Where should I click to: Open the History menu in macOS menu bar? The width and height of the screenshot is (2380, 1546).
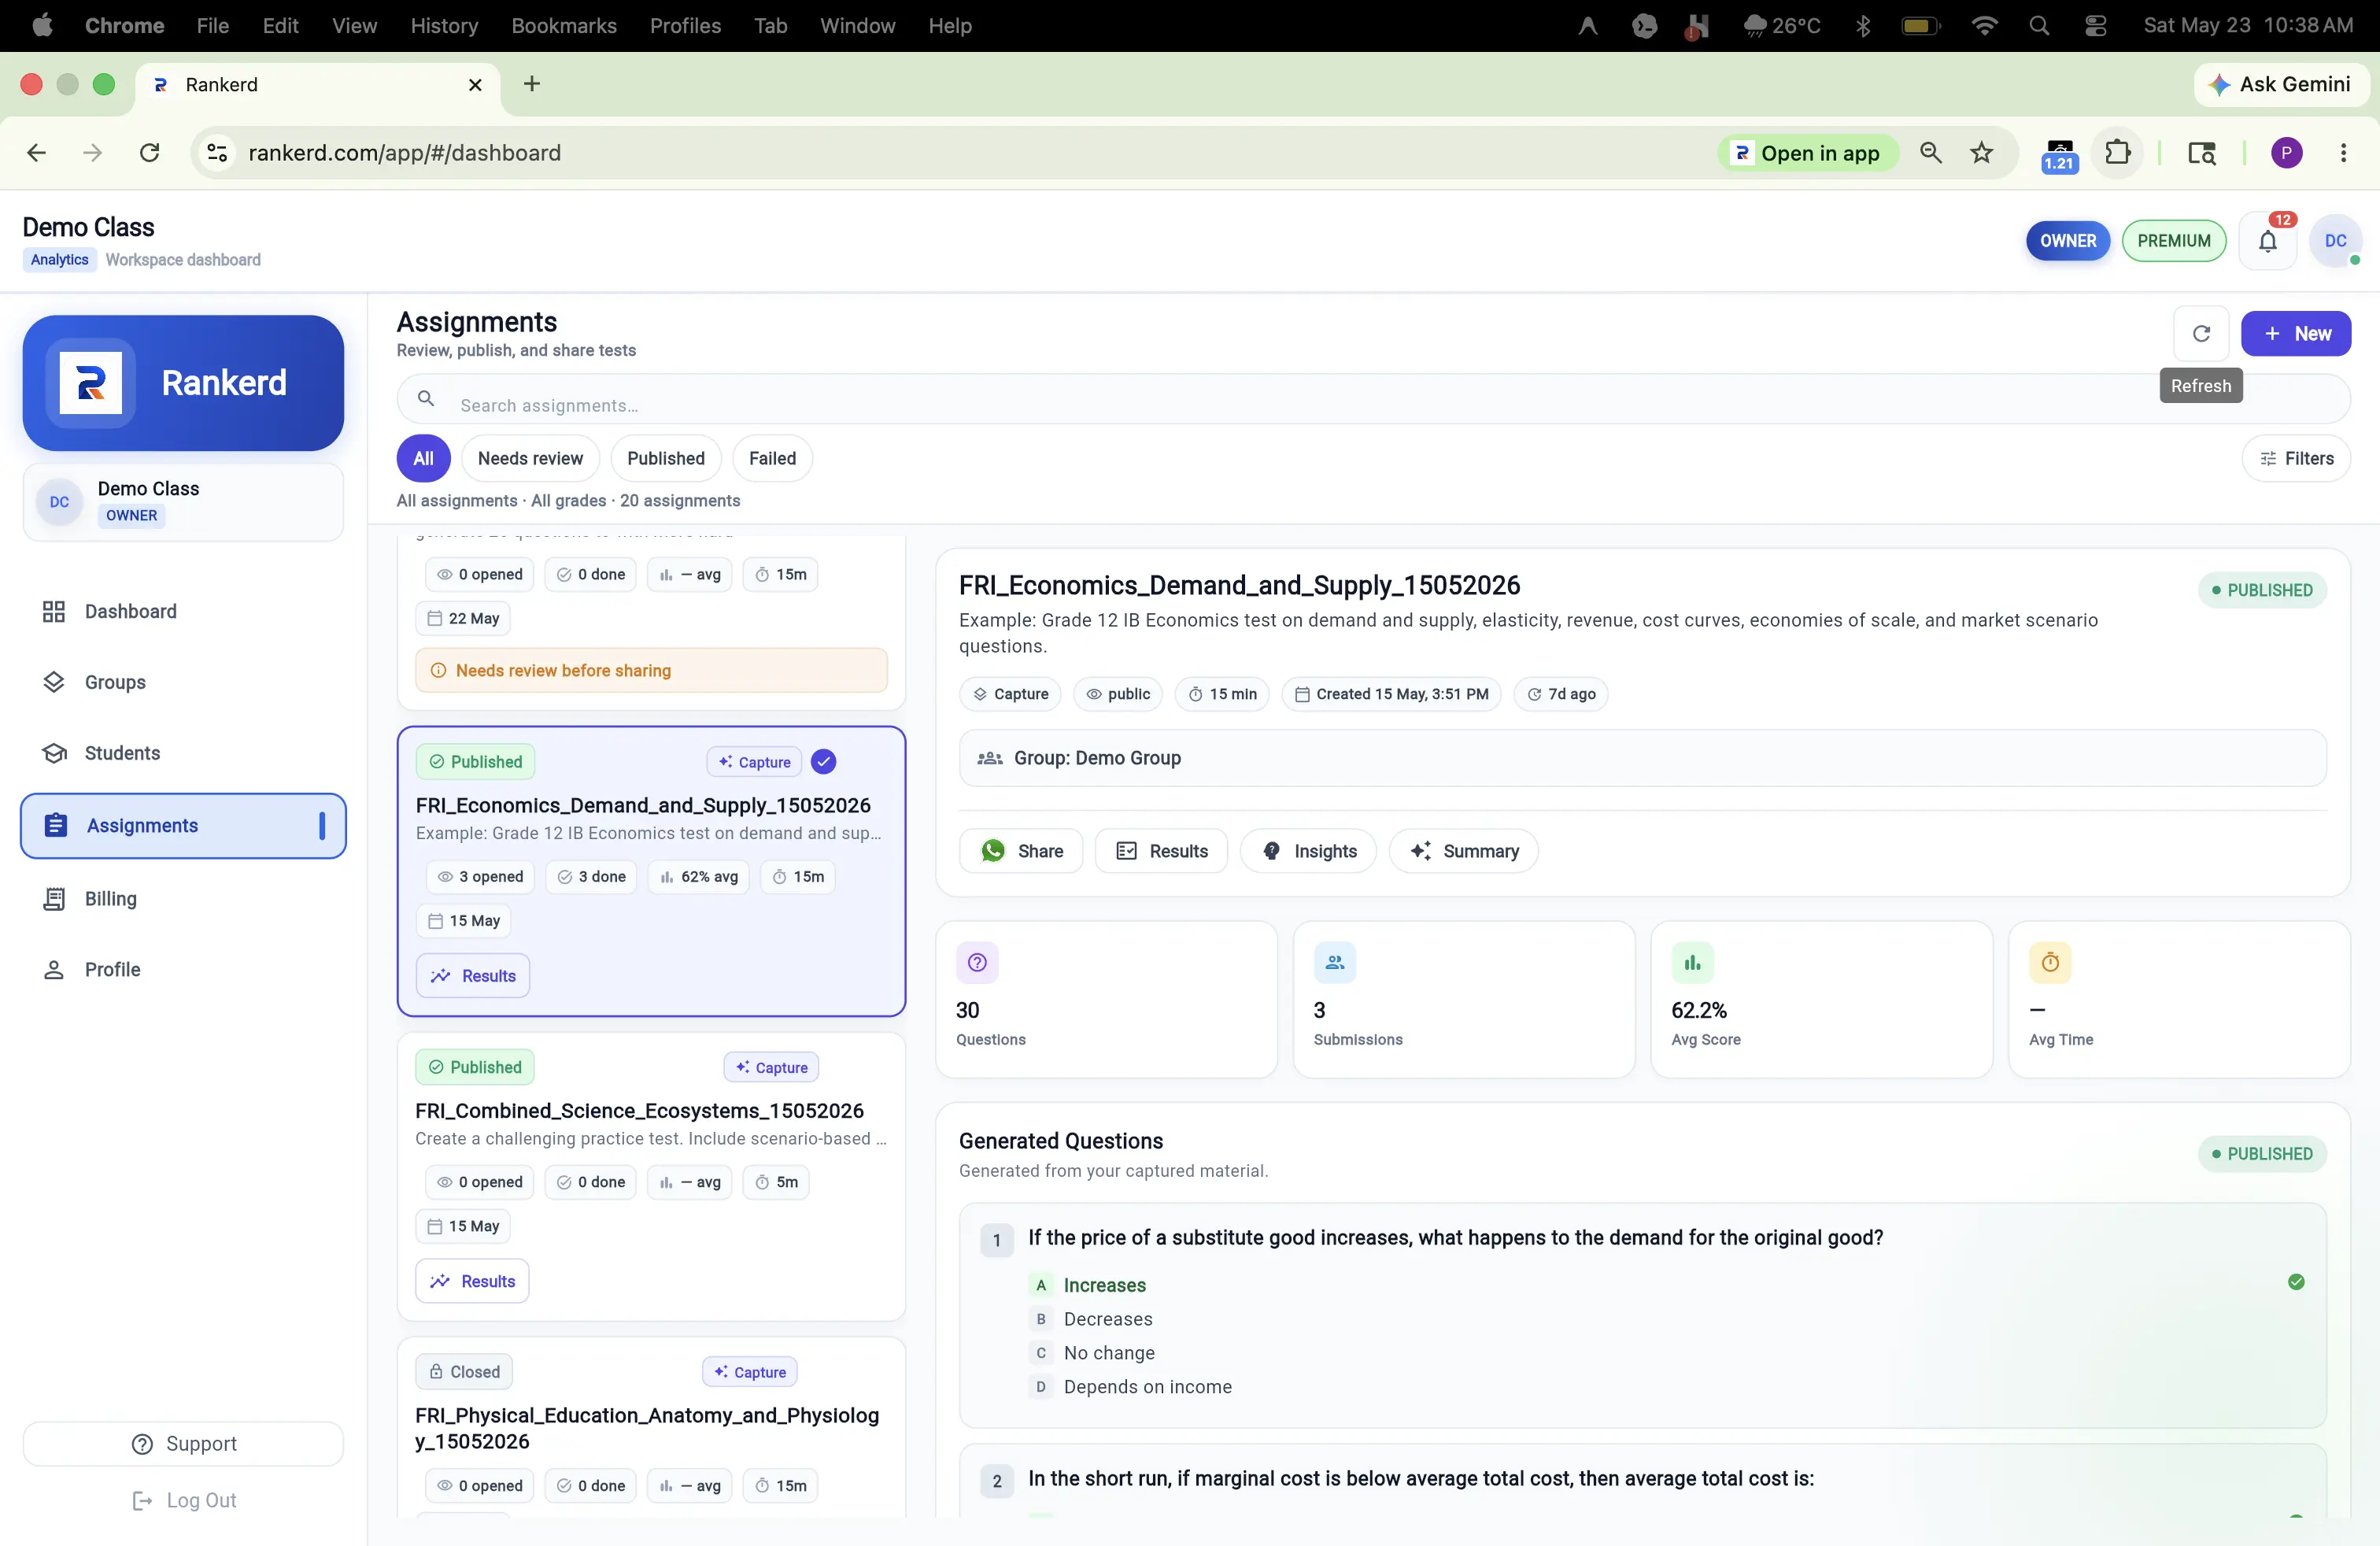[444, 26]
